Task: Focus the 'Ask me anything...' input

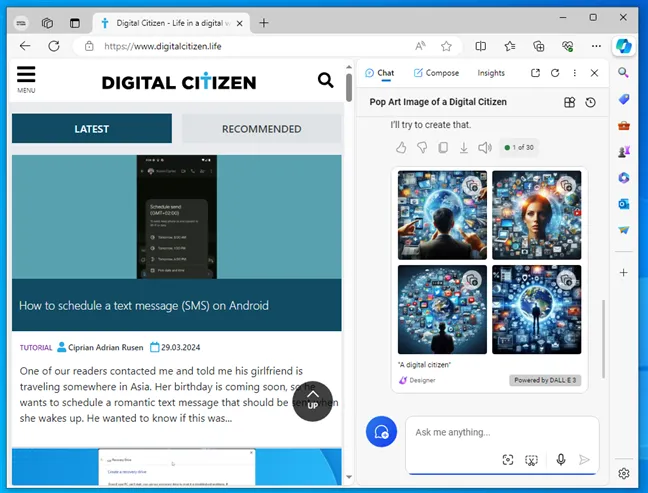Action: pyautogui.click(x=501, y=432)
